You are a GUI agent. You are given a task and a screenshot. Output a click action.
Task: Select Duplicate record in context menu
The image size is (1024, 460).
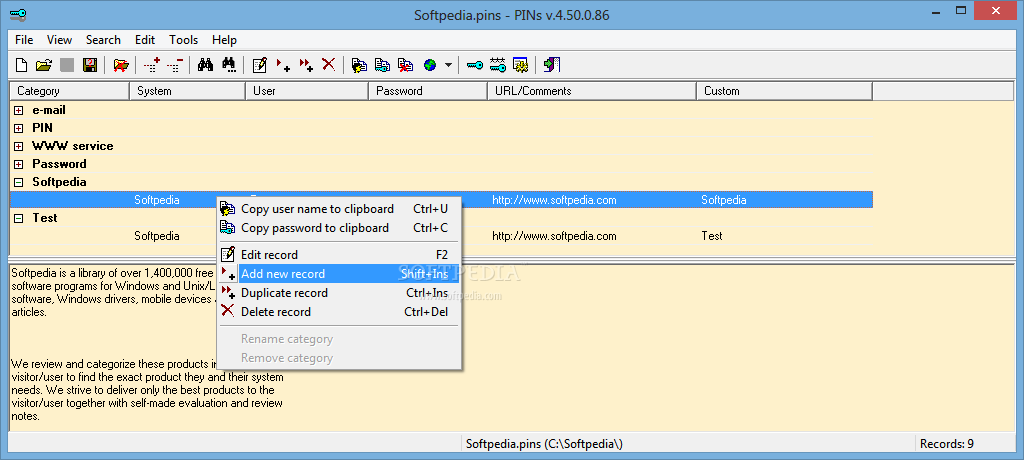click(x=339, y=293)
